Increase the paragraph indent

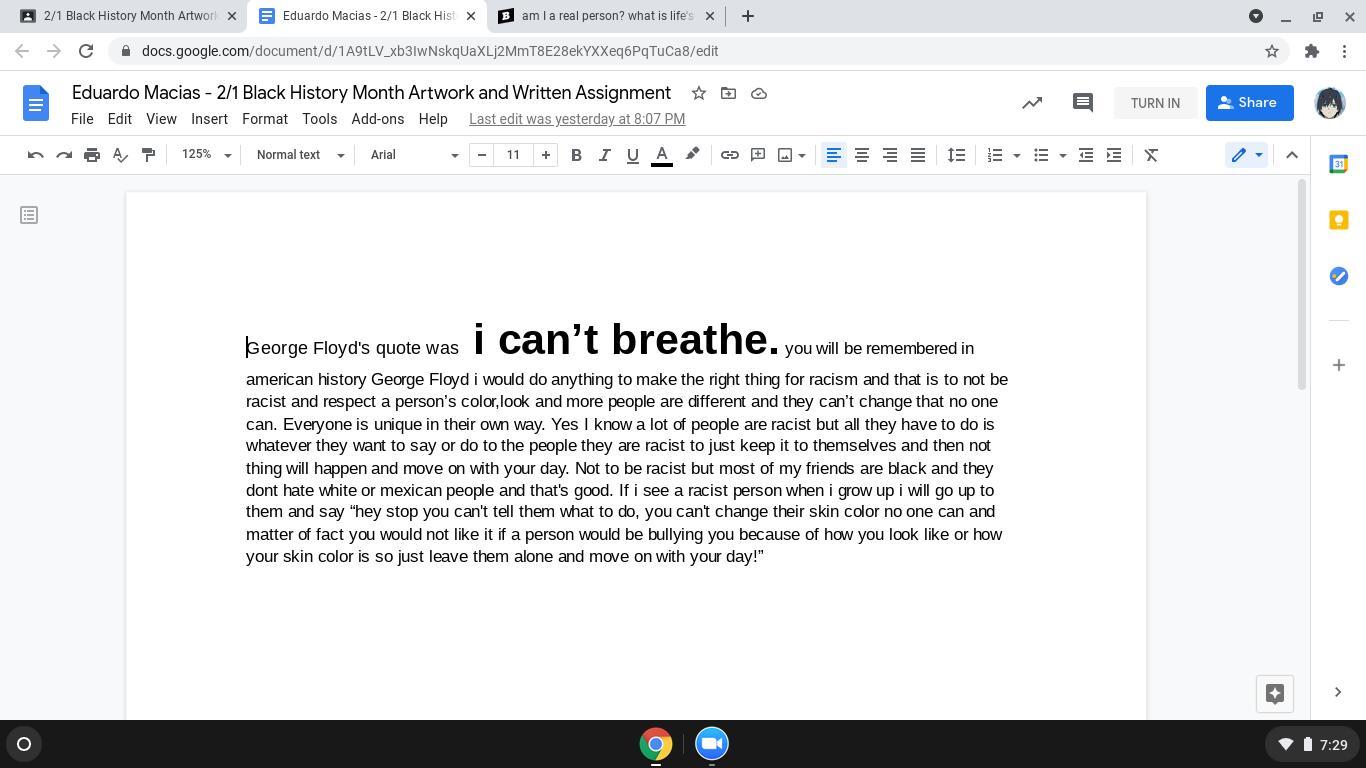(1113, 155)
